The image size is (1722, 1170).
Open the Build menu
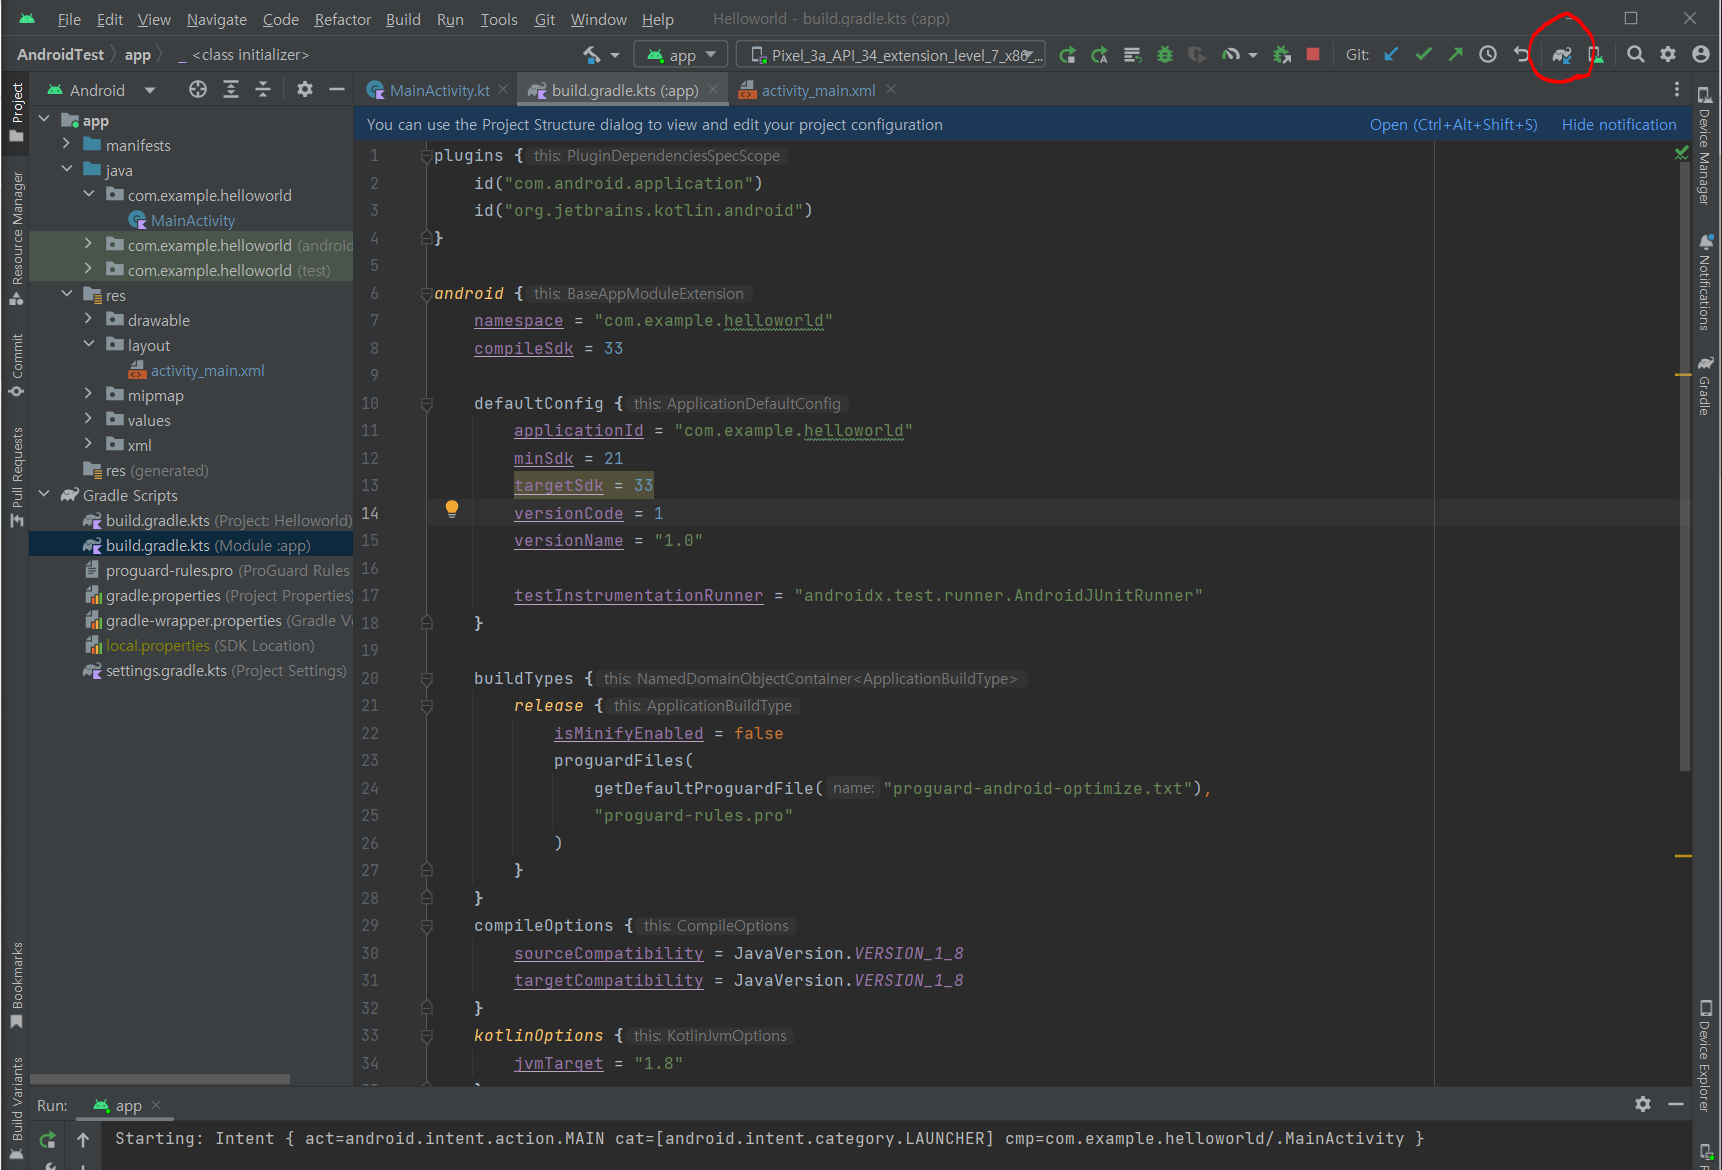coord(403,19)
